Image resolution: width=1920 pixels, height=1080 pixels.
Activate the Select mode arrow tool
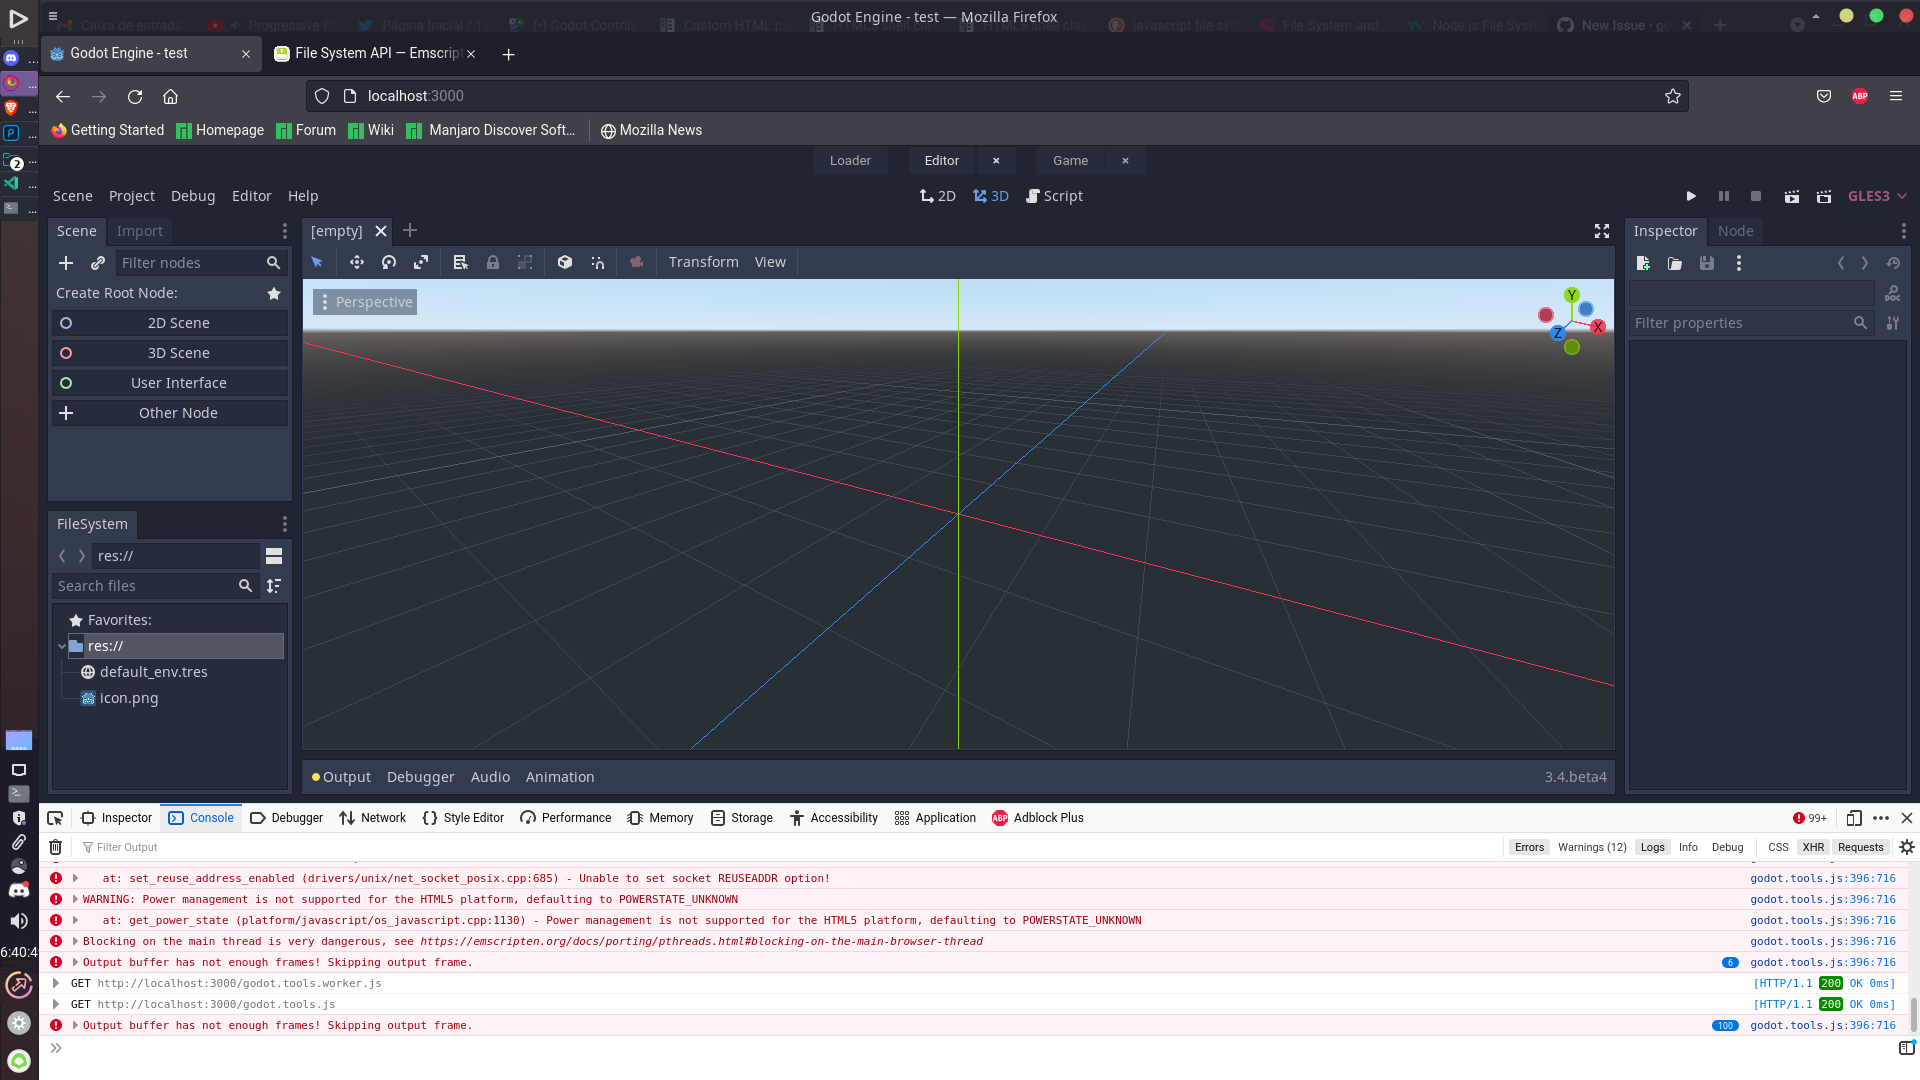(318, 262)
